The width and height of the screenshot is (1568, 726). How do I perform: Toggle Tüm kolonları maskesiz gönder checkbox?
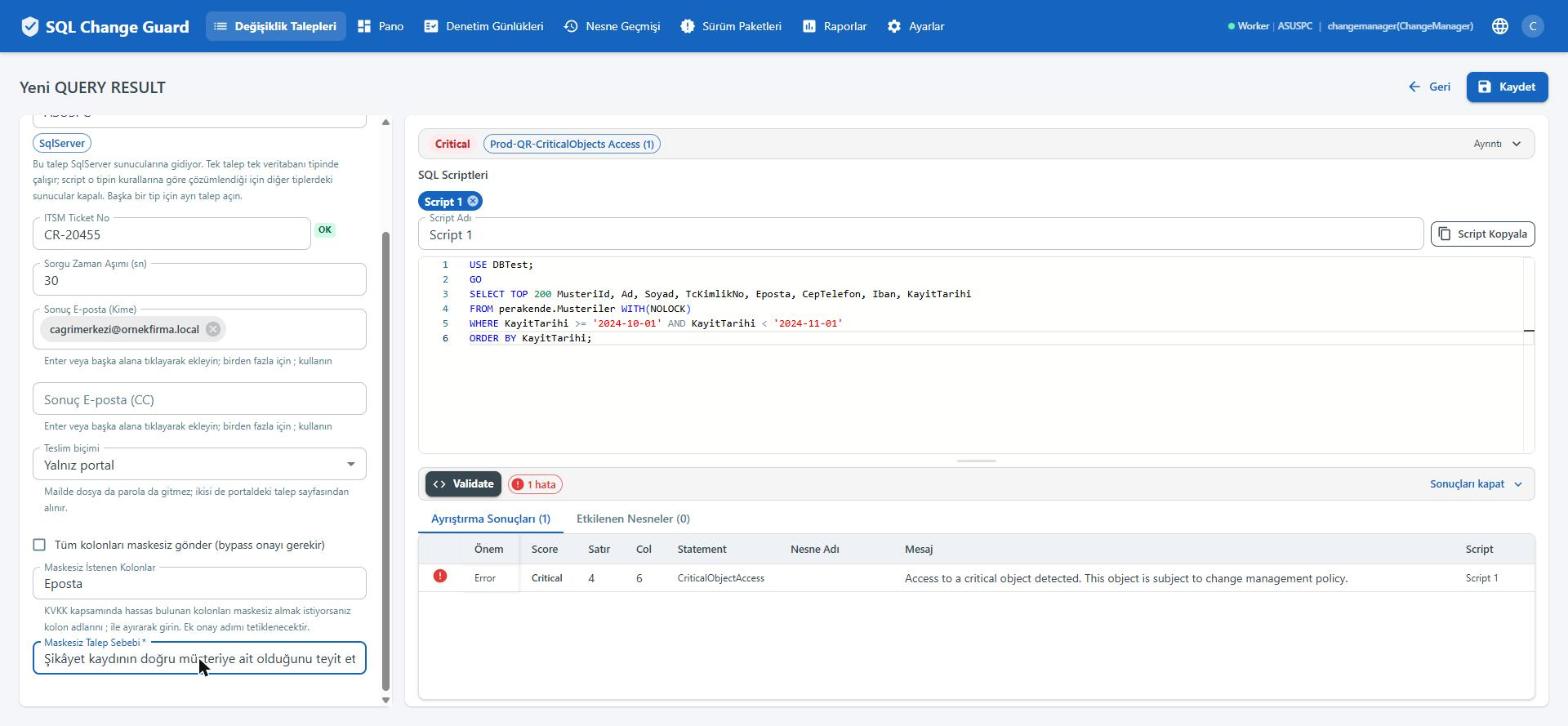[x=39, y=545]
